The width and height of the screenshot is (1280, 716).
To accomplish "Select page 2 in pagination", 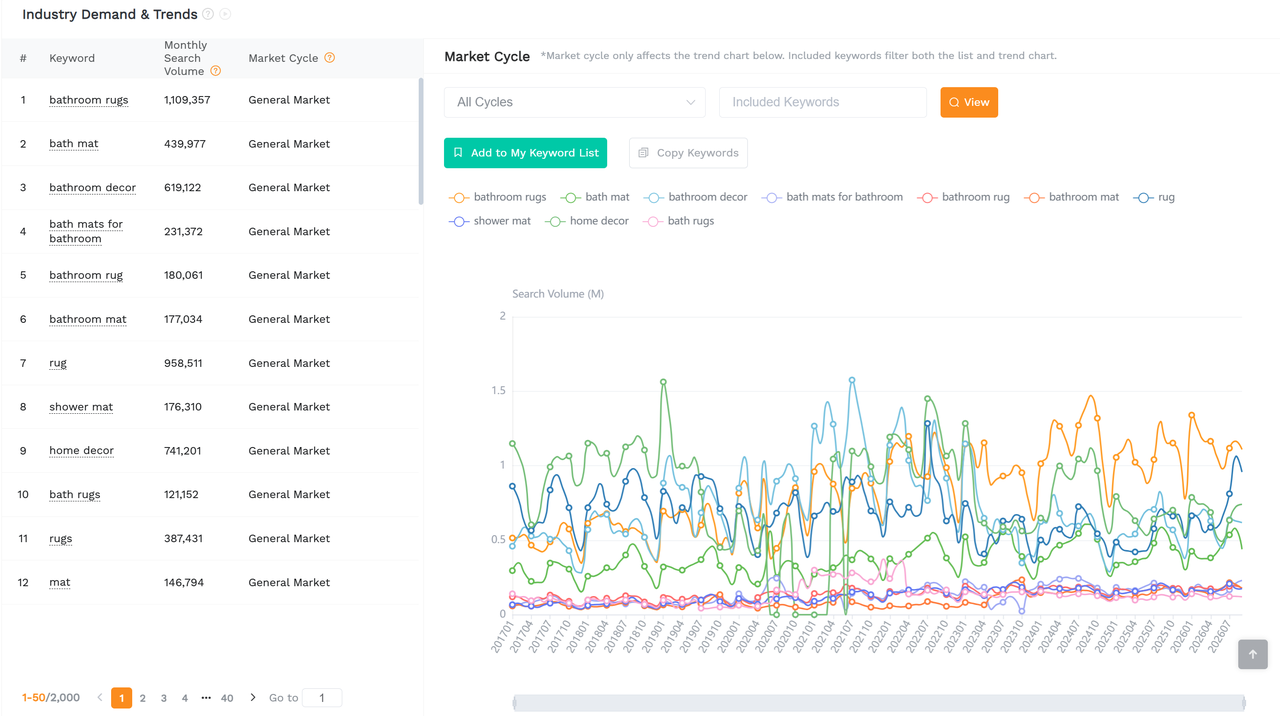I will 143,698.
